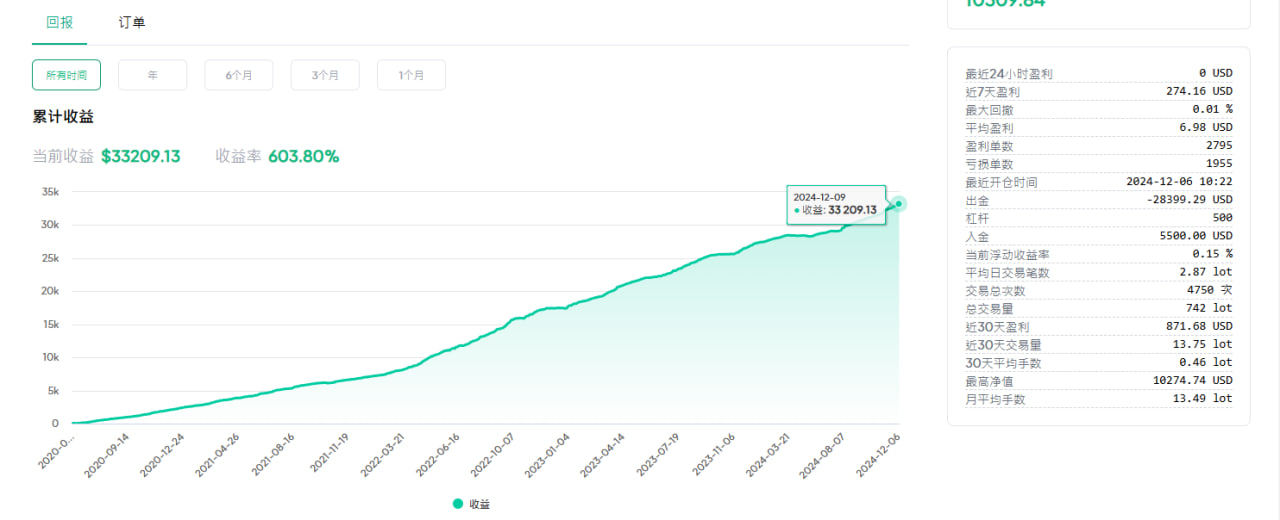
Task: Filter chart to 6个月
Action: pos(239,75)
